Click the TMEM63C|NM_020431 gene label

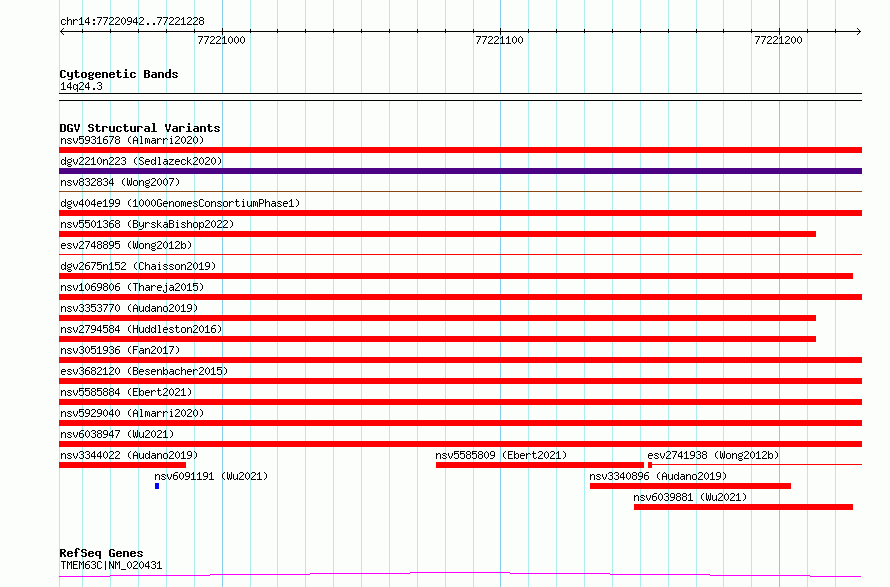click(111, 565)
